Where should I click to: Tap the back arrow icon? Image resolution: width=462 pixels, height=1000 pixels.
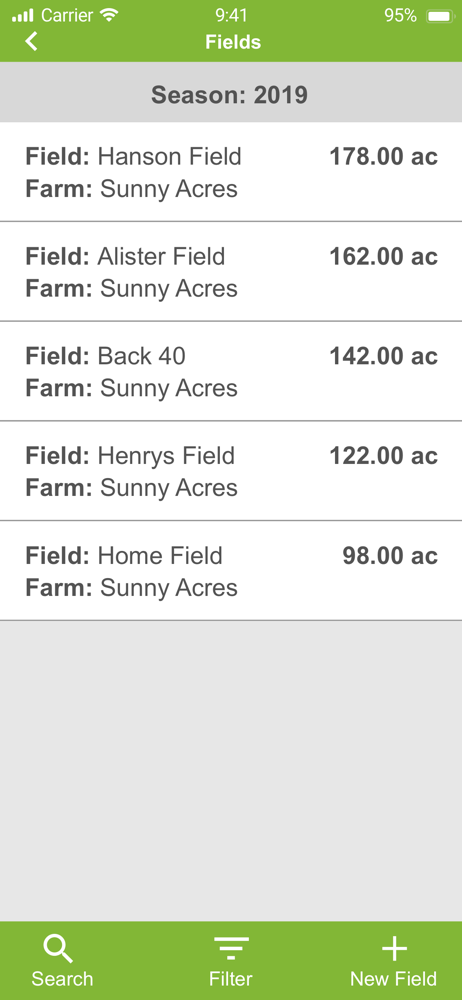pos(31,41)
